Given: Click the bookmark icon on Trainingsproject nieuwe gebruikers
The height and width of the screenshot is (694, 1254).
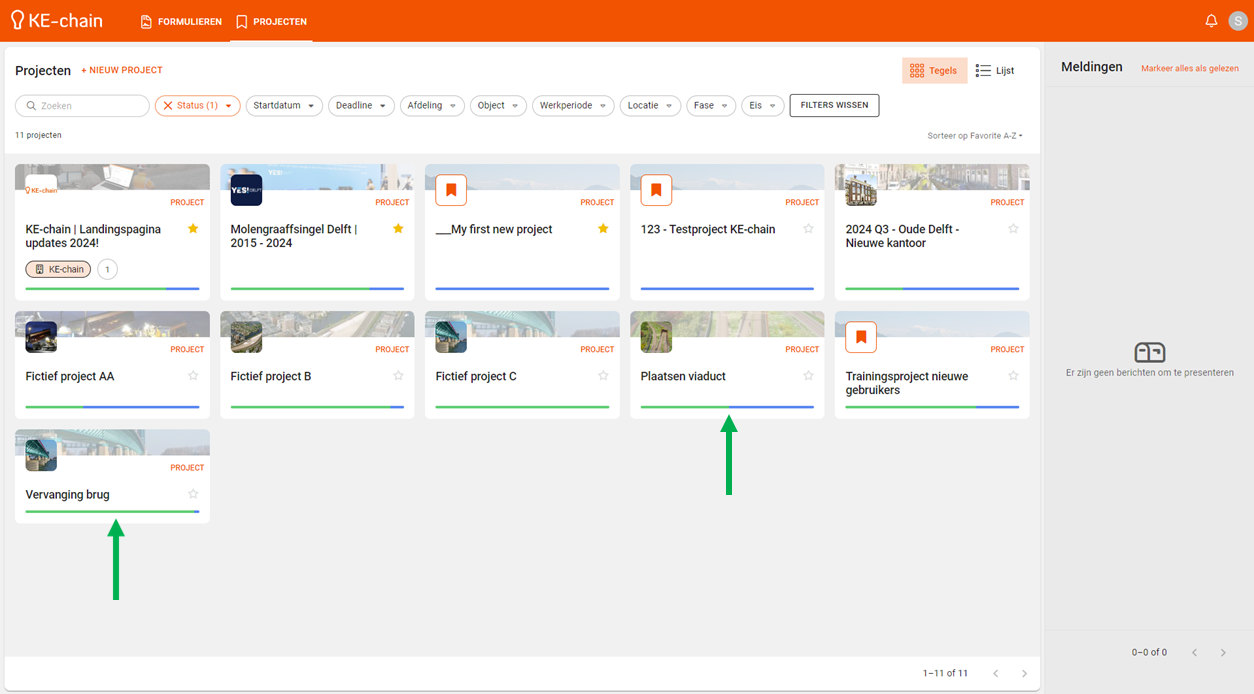Looking at the screenshot, I should click(861, 337).
